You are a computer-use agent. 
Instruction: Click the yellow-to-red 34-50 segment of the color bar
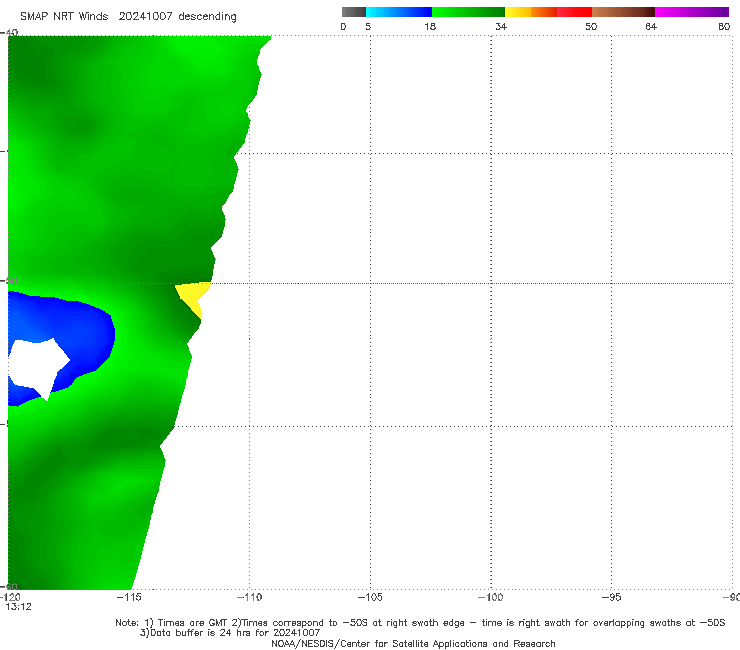point(548,12)
